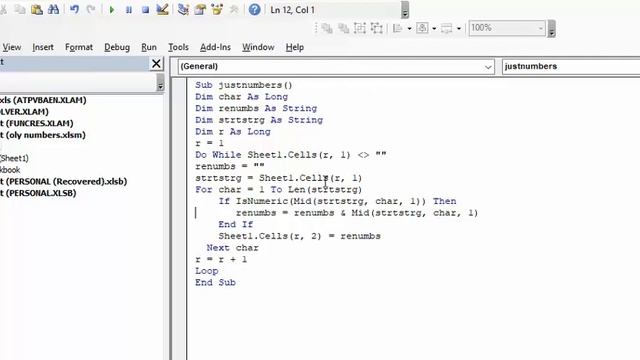
Task: Click the Make Width Same Size icon
Action: (447, 28)
